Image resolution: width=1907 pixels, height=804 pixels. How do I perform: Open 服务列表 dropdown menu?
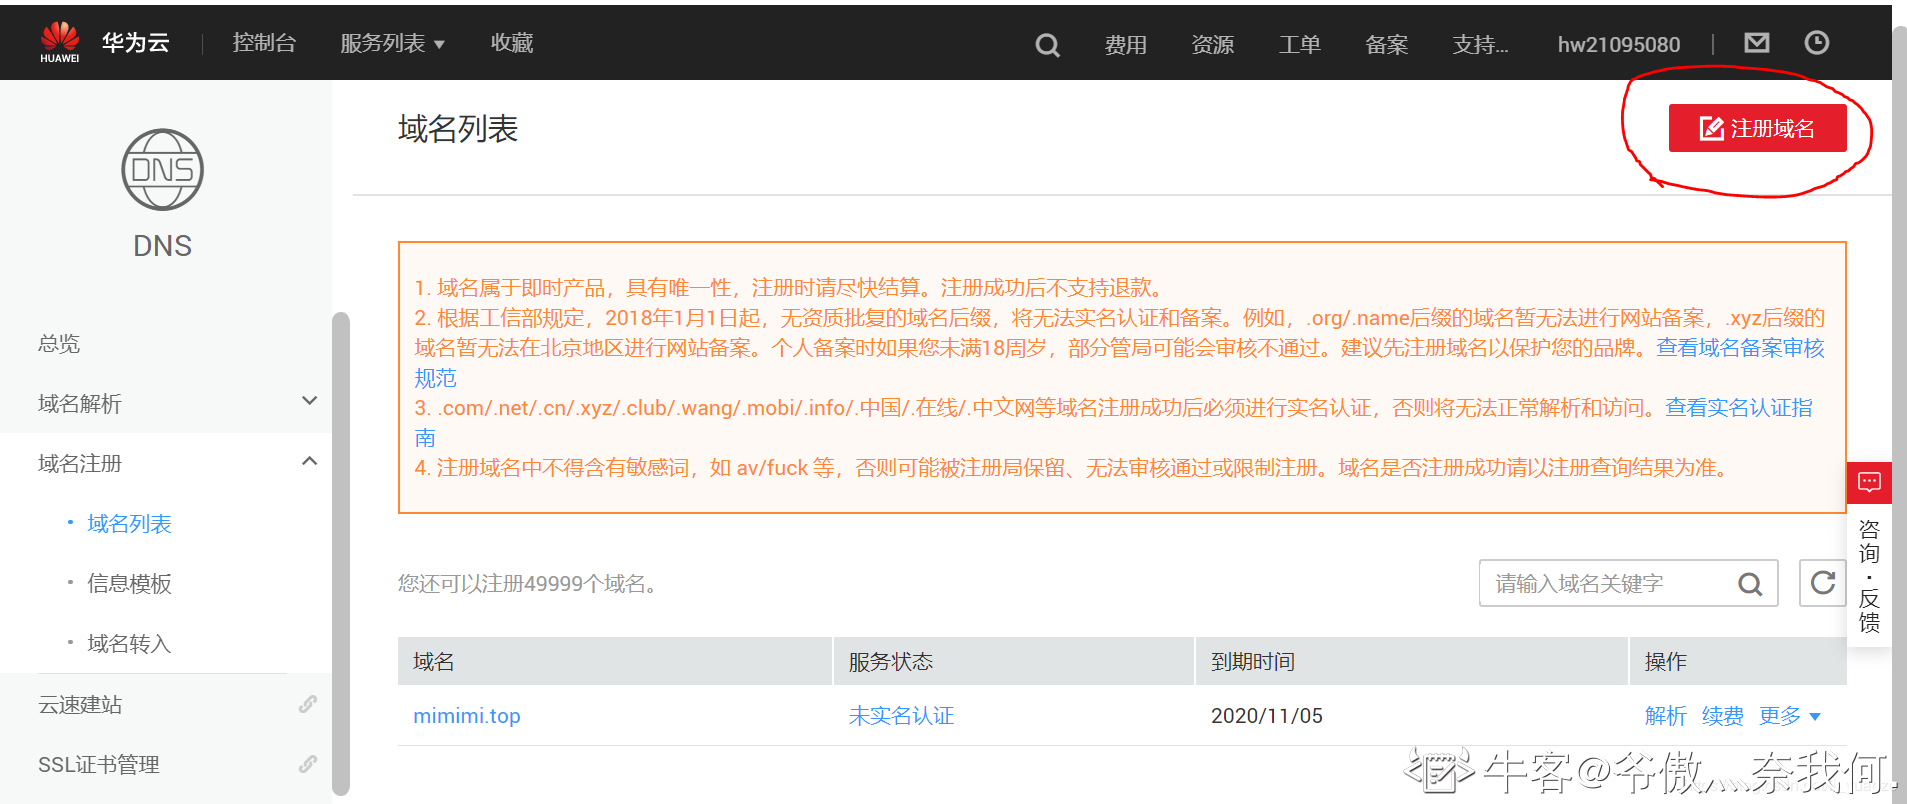[x=392, y=43]
